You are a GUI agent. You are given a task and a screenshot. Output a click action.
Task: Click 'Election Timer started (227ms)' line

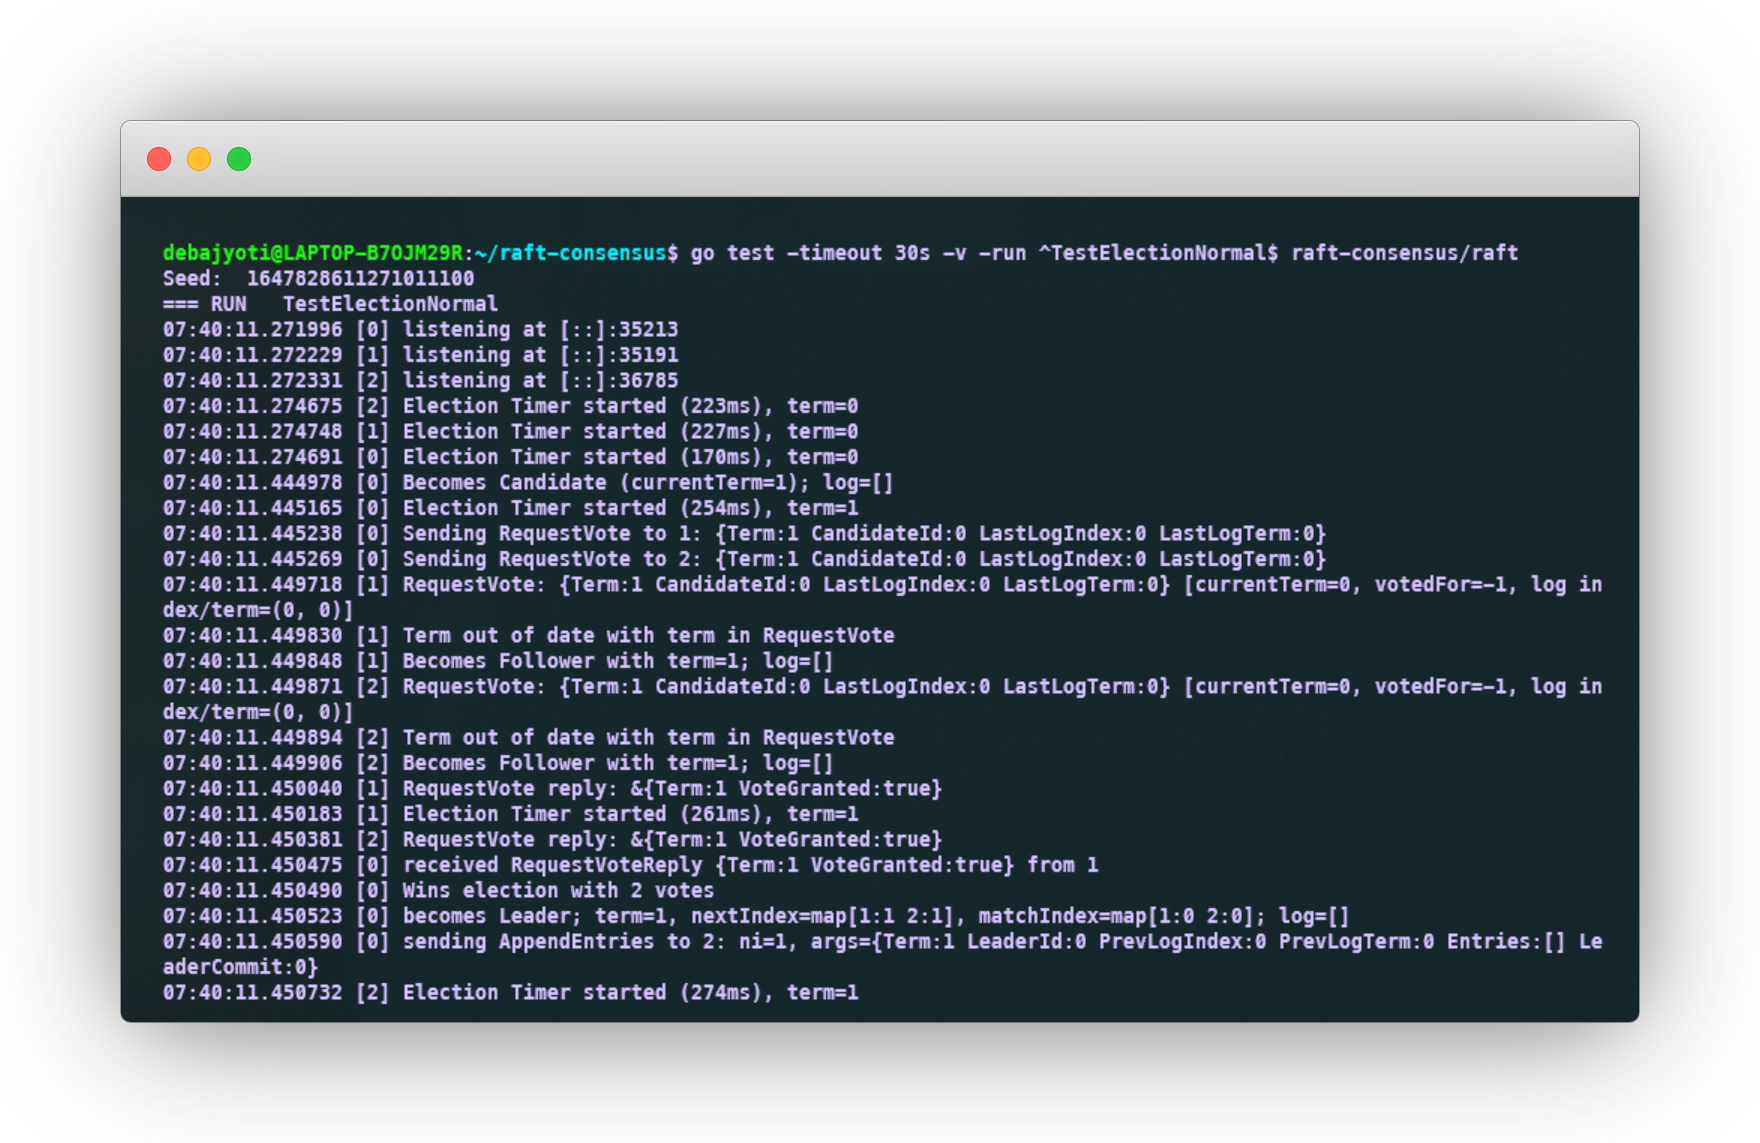click(511, 431)
